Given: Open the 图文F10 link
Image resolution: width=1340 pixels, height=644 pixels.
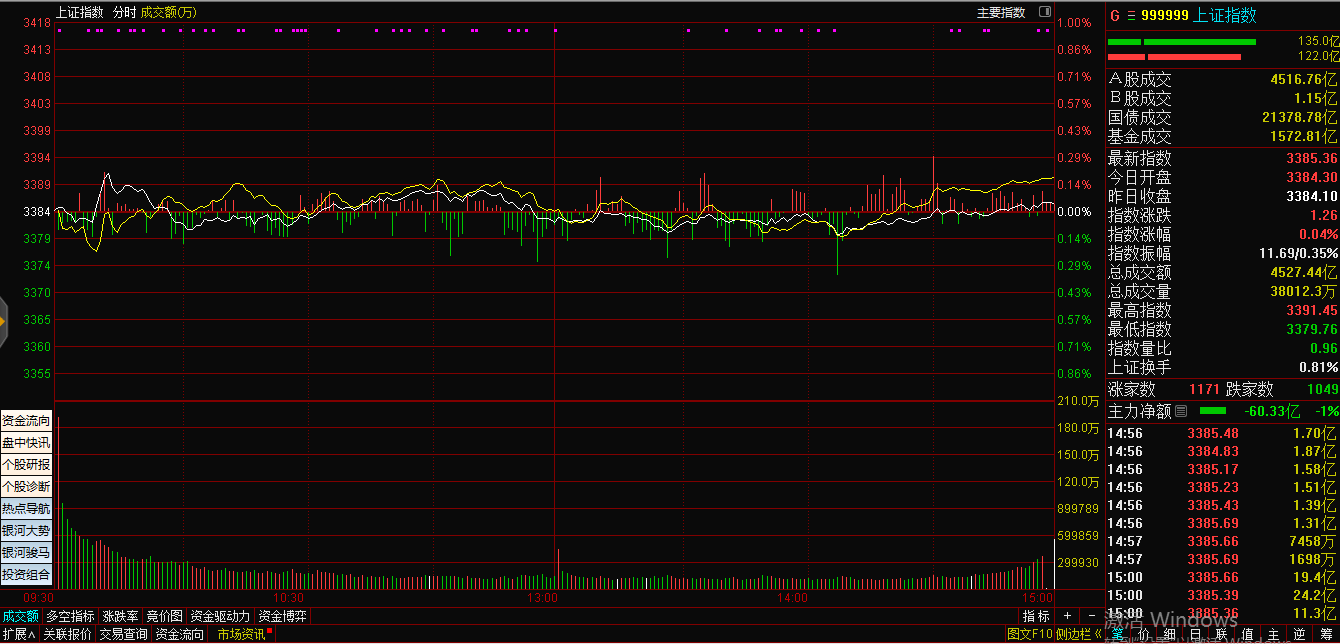Looking at the screenshot, I should coord(1029,634).
